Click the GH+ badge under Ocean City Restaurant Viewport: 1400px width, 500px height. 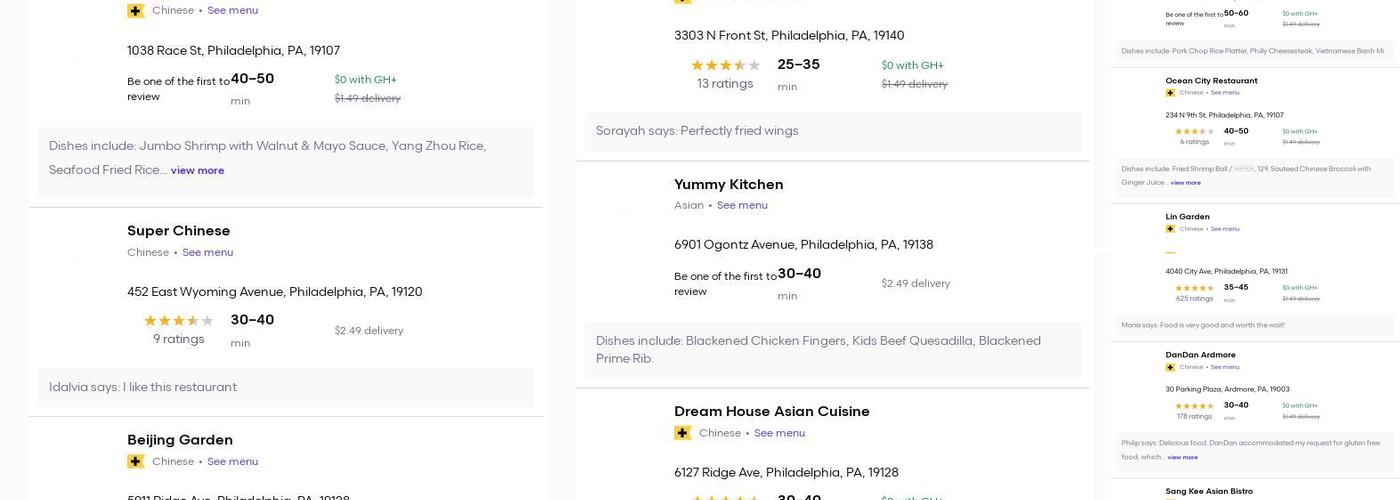click(x=1170, y=93)
